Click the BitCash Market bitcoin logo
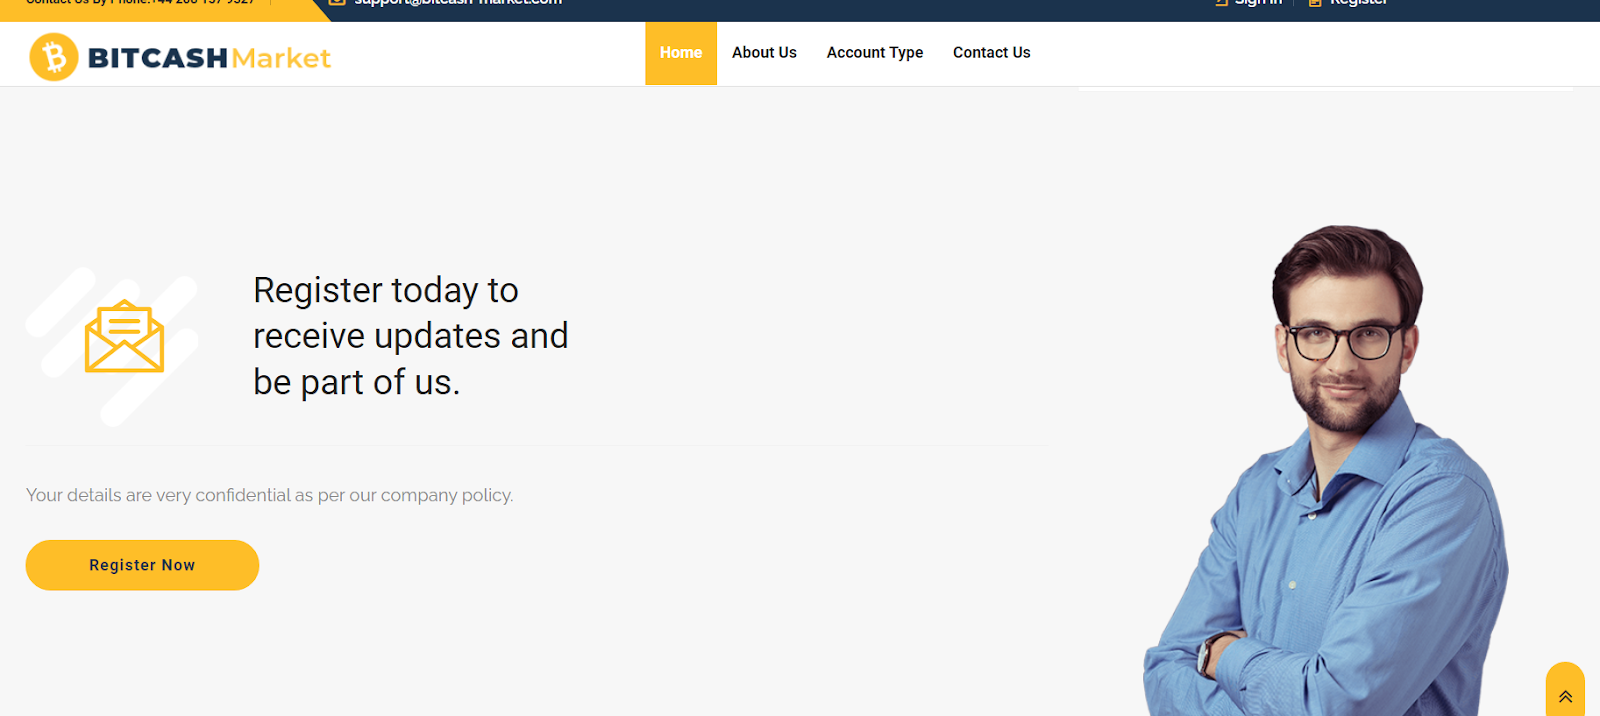Screen dimensions: 1600x716 (x=54, y=57)
